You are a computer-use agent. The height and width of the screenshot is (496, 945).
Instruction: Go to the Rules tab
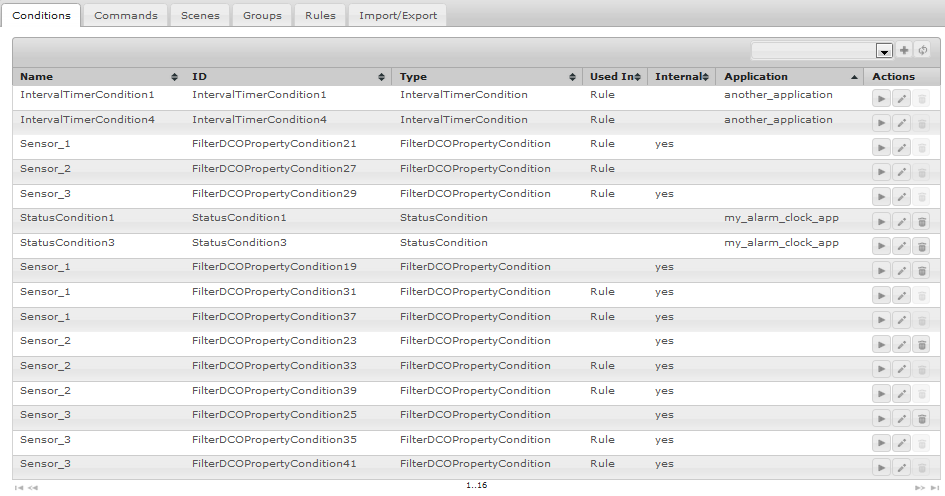(320, 15)
